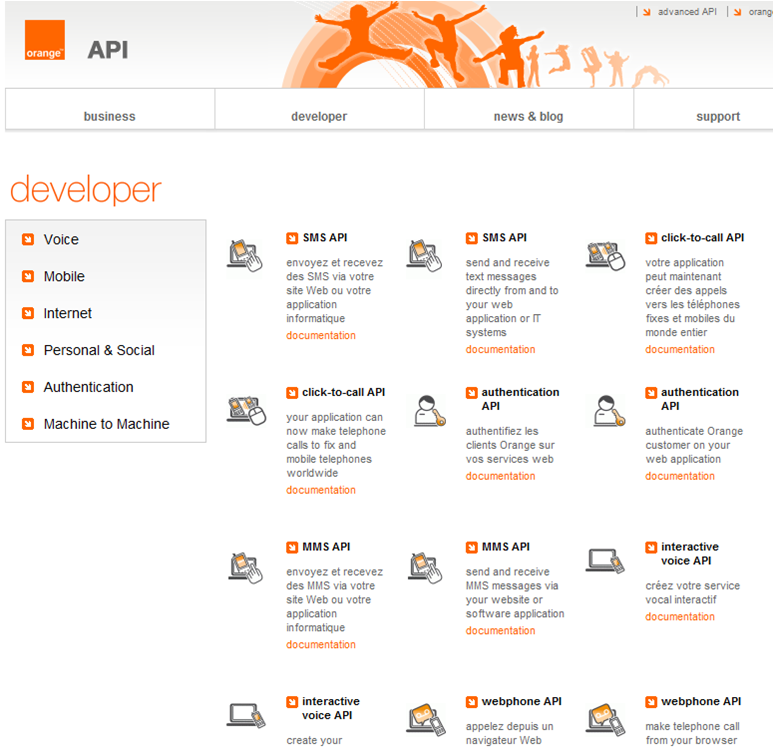Select Authentication in the sidebar

coord(88,387)
